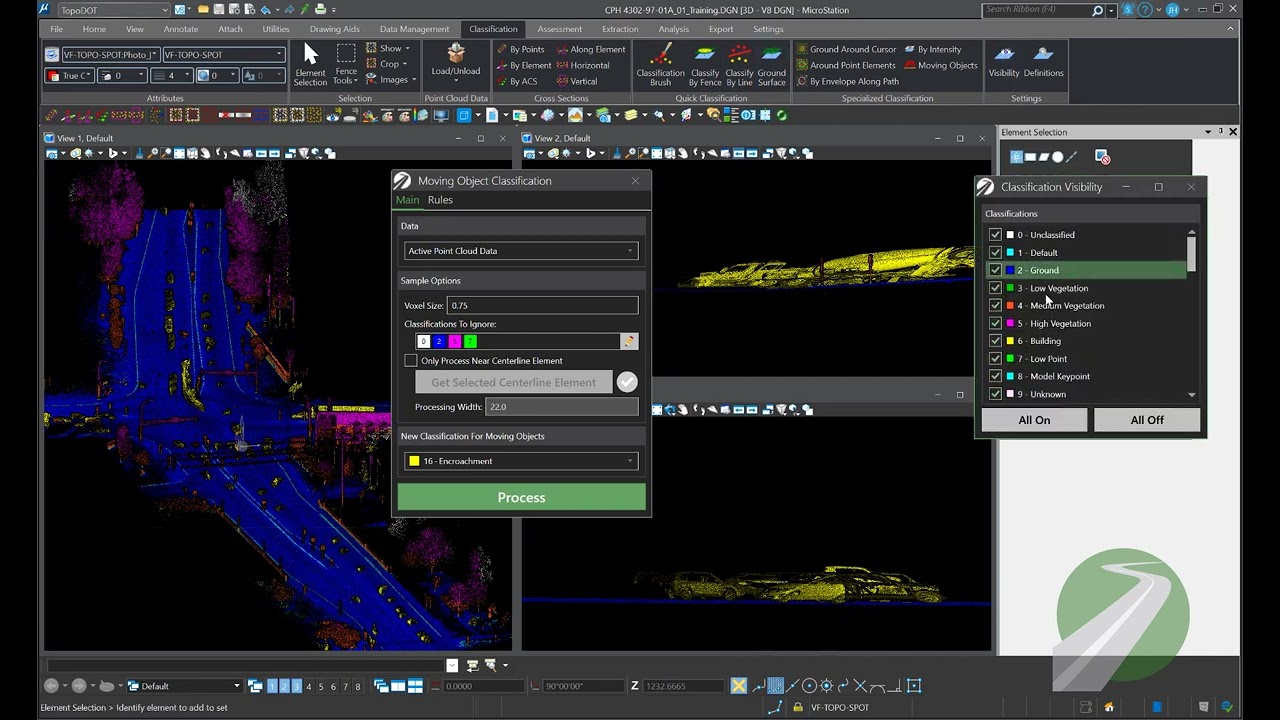Open the Extraction ribbon tab

click(620, 29)
